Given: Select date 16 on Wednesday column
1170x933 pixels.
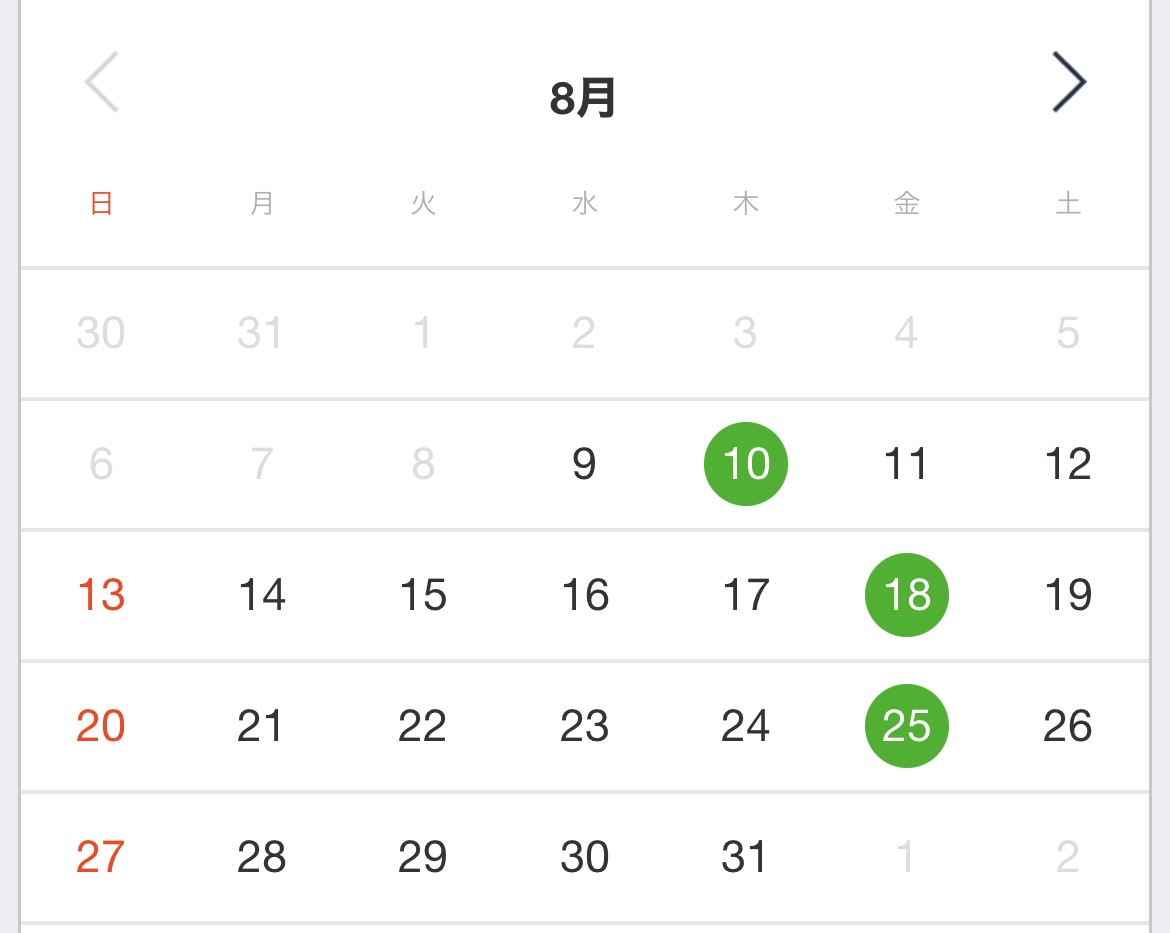Looking at the screenshot, I should tap(585, 595).
